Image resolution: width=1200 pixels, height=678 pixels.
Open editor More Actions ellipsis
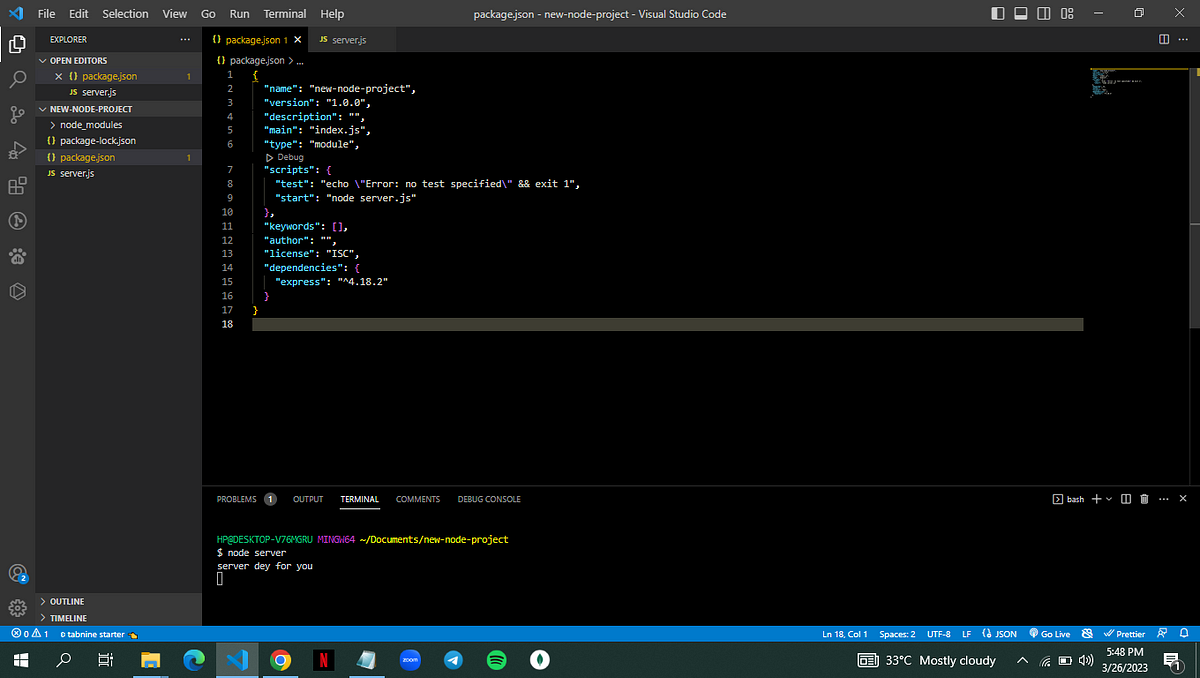pyautogui.click(x=1185, y=39)
